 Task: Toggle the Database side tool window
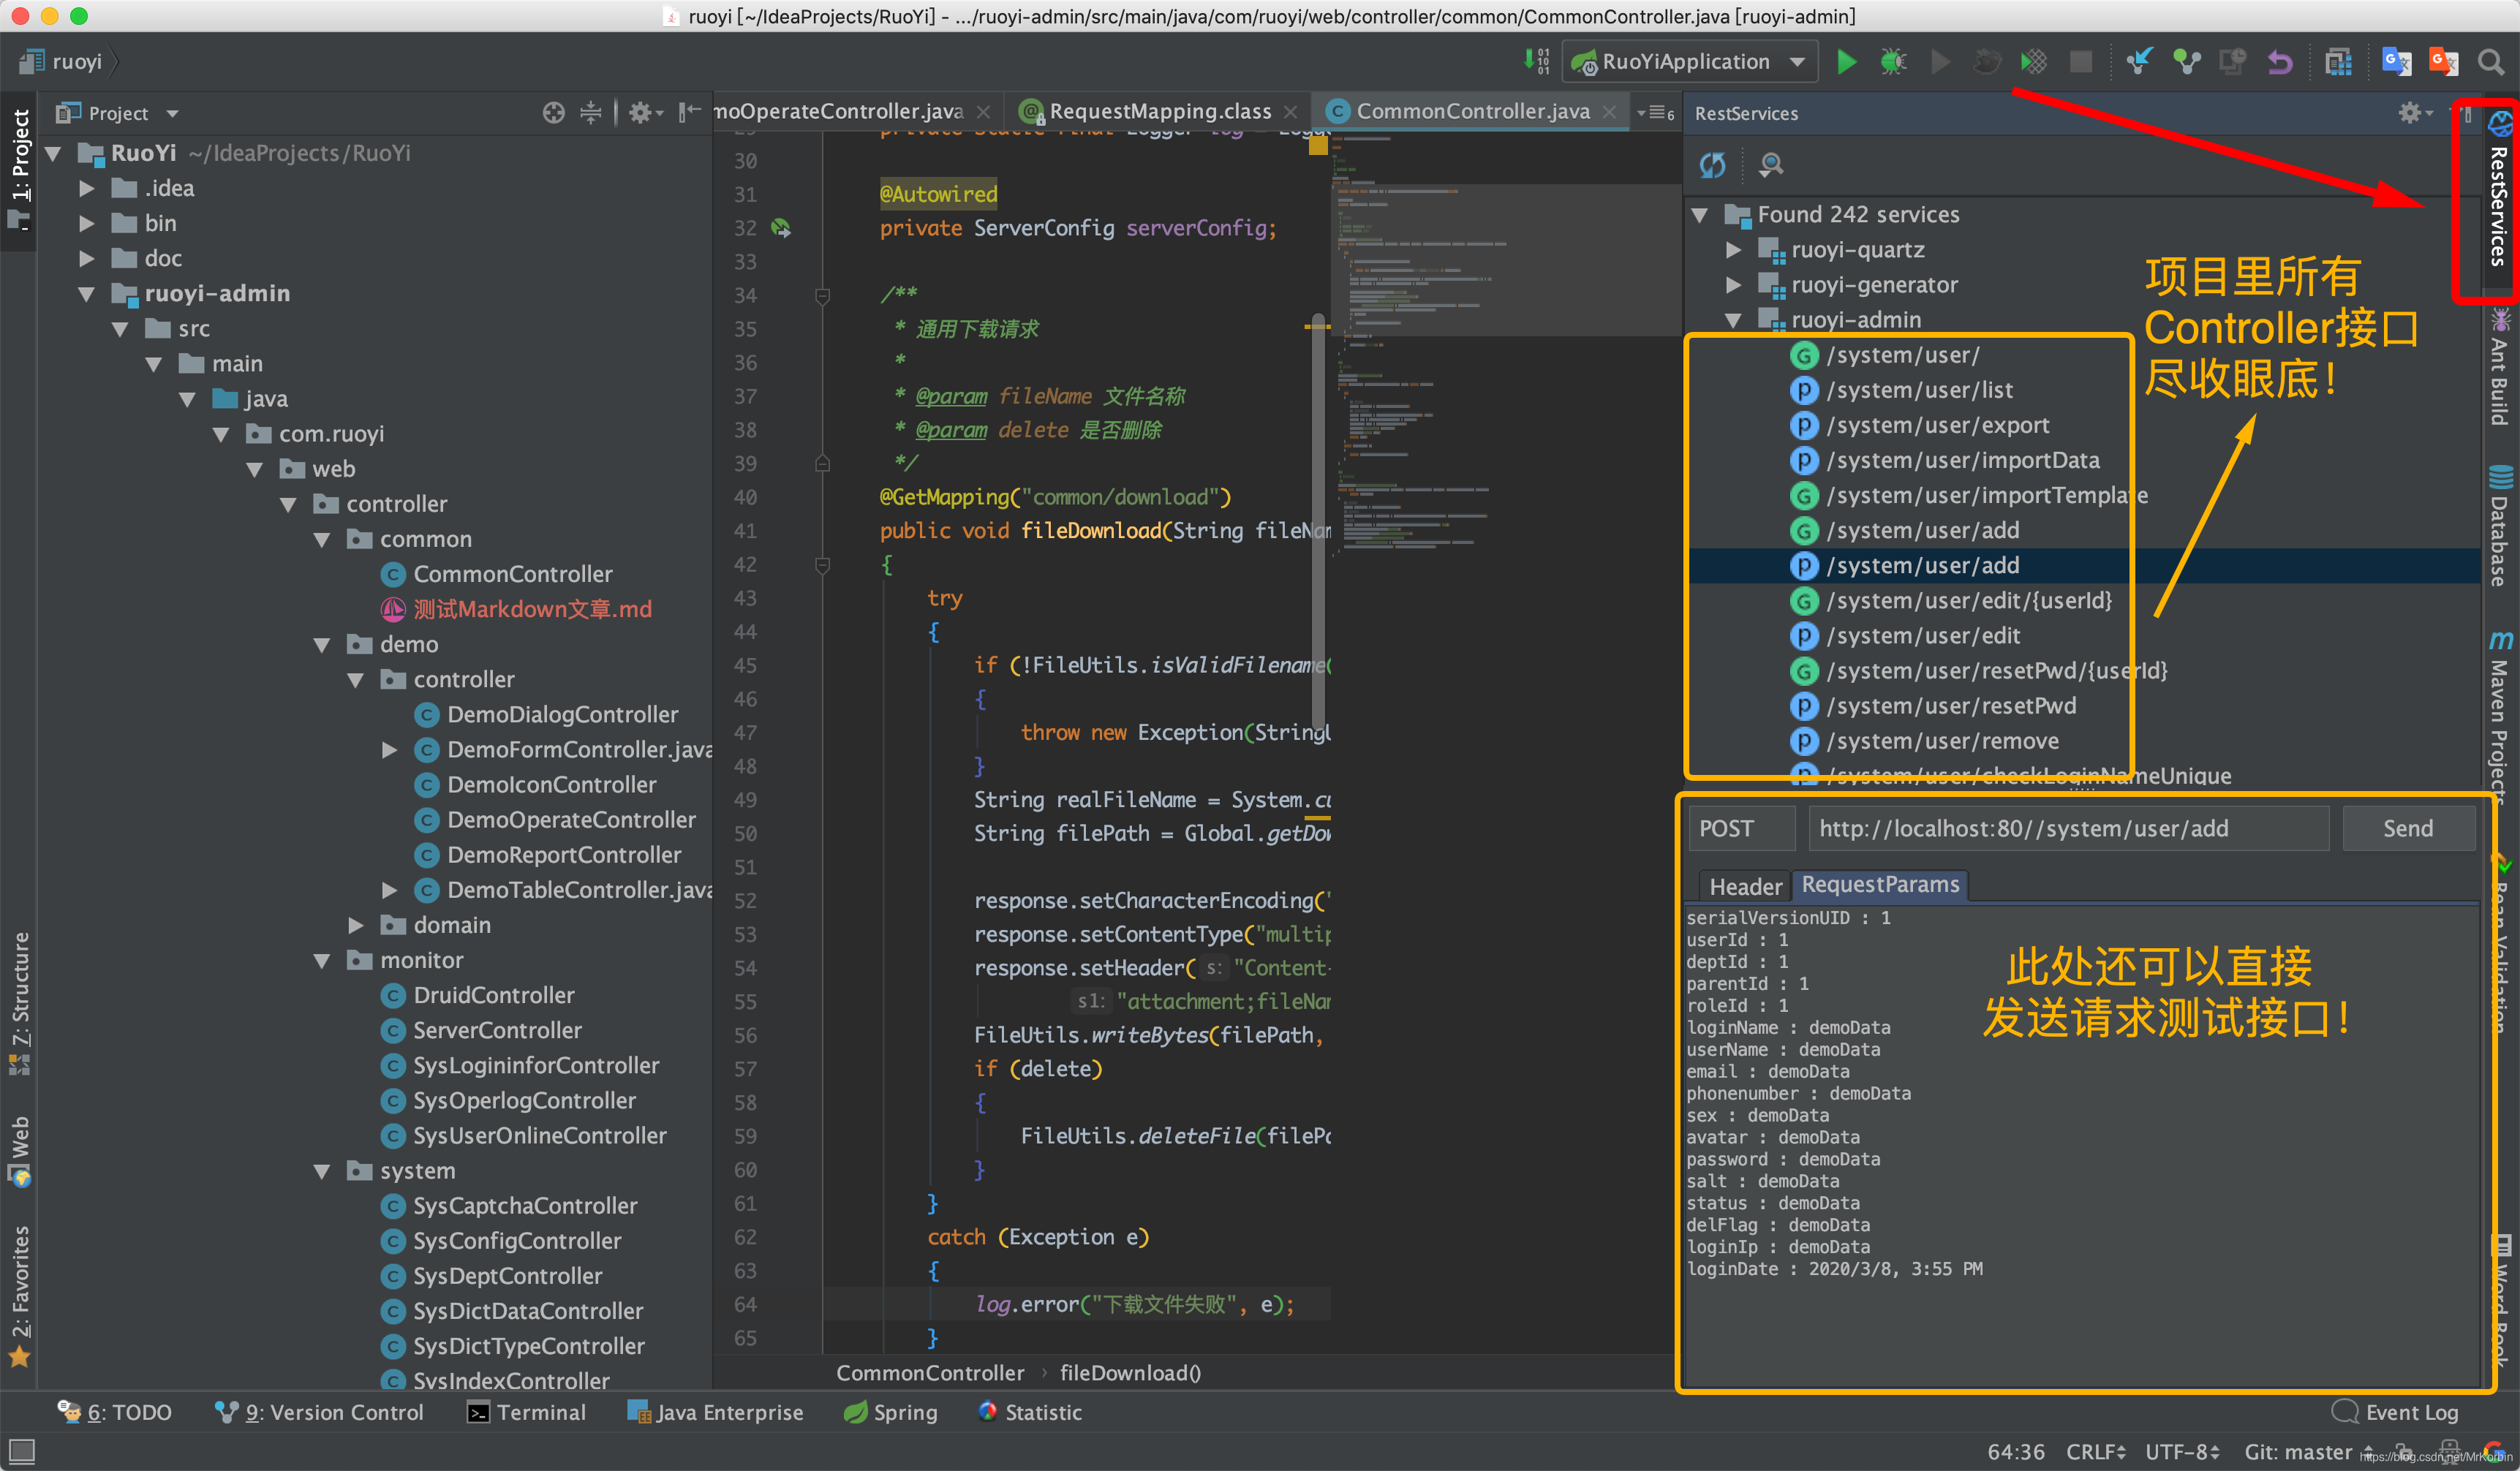pos(2499,525)
